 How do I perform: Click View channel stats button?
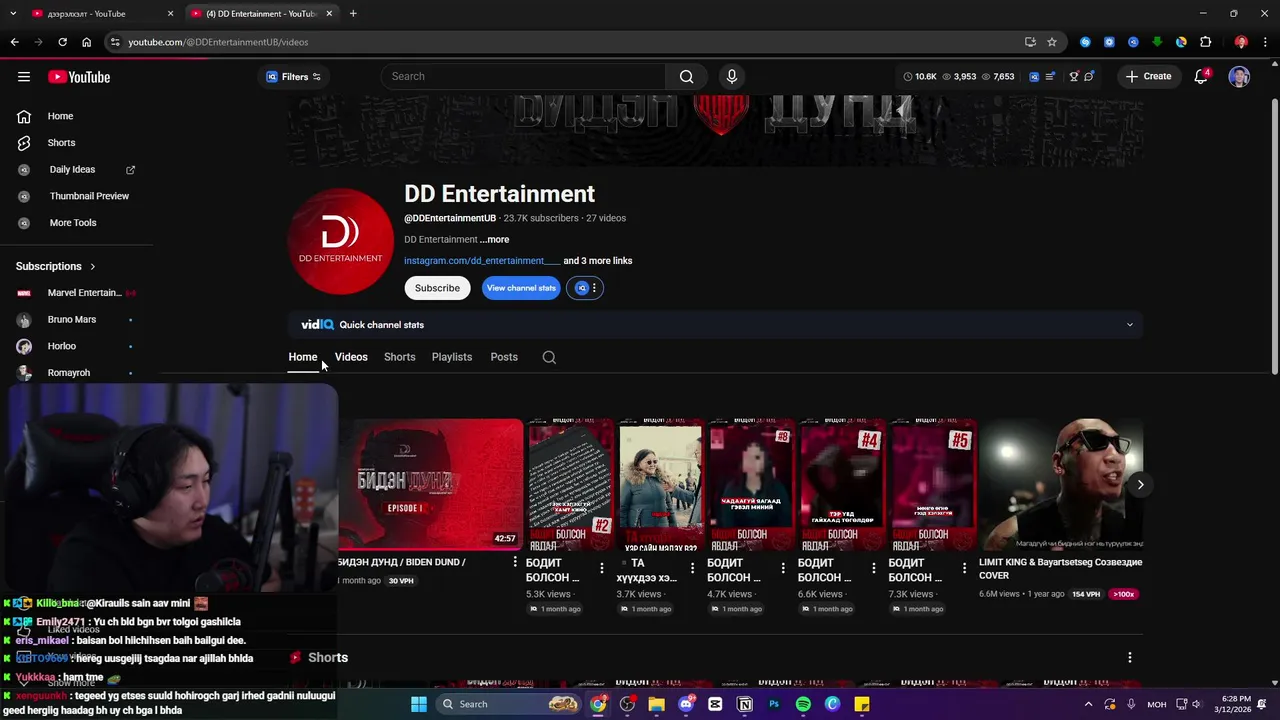tap(521, 288)
